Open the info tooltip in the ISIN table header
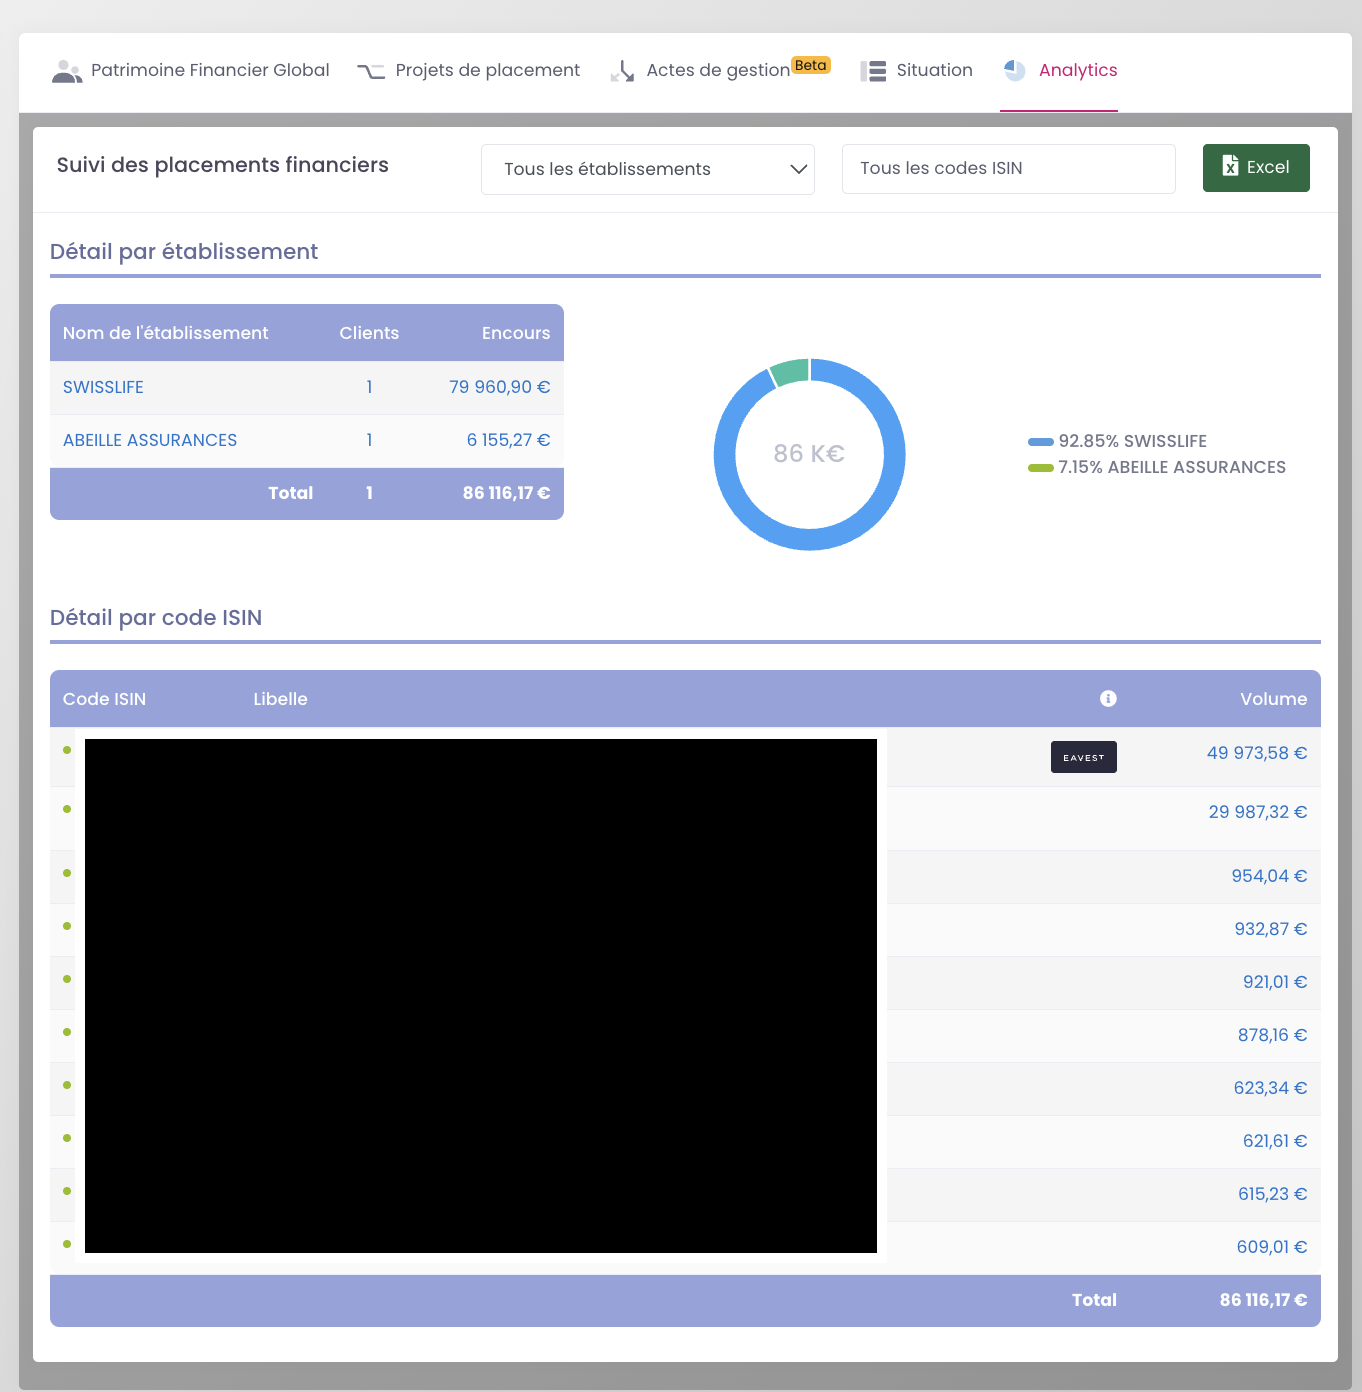The height and width of the screenshot is (1392, 1362). click(1107, 699)
